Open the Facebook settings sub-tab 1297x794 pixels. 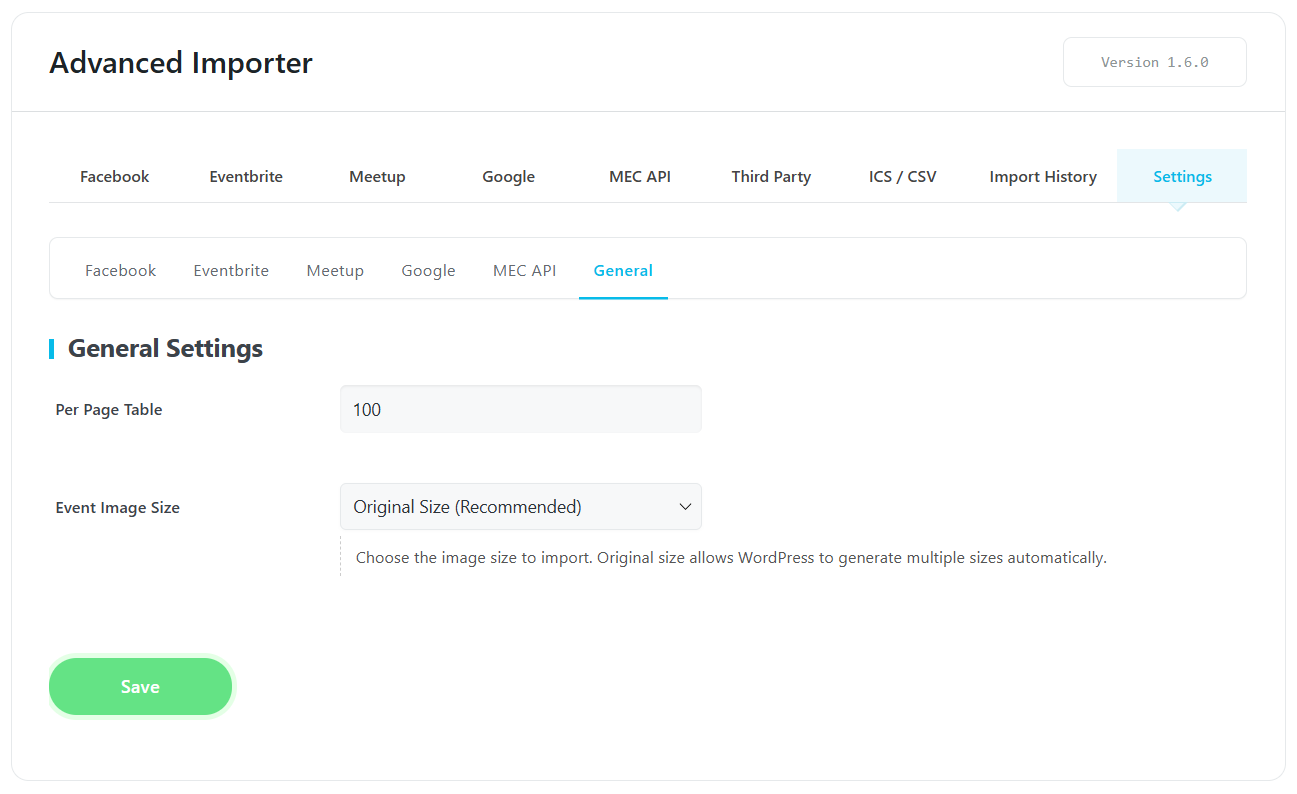120,270
